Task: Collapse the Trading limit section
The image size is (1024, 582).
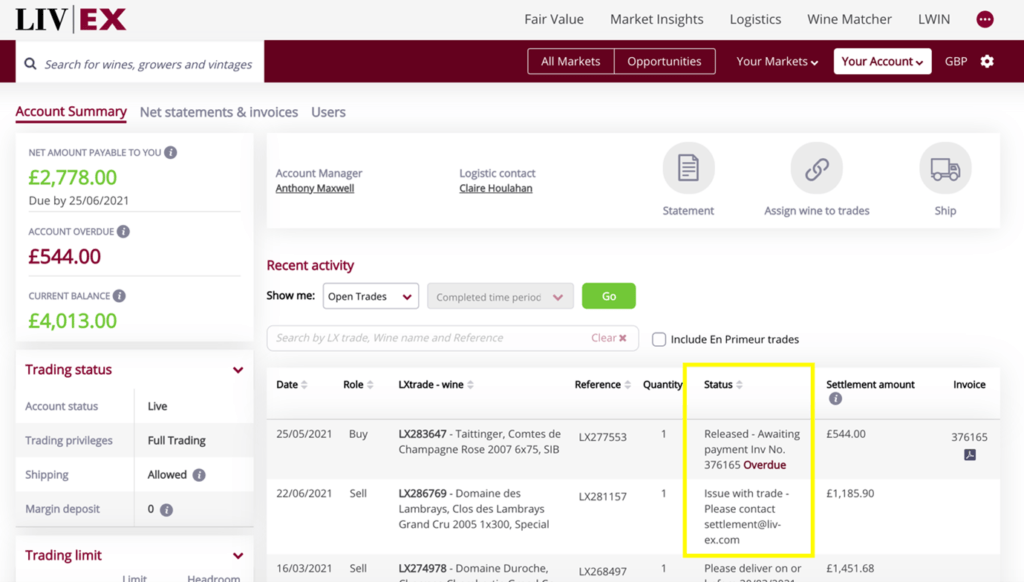Action: coord(238,556)
